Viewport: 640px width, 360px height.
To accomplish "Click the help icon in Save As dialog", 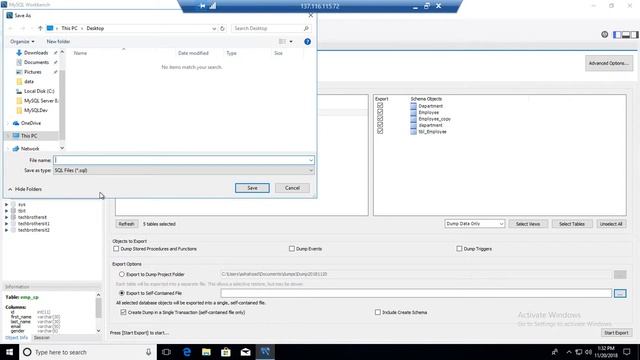I will pyautogui.click(x=307, y=42).
